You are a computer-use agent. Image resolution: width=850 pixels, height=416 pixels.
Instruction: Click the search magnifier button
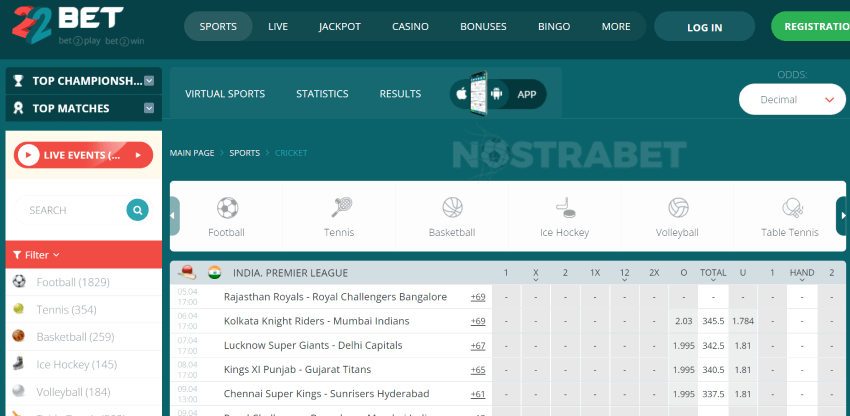pos(138,210)
